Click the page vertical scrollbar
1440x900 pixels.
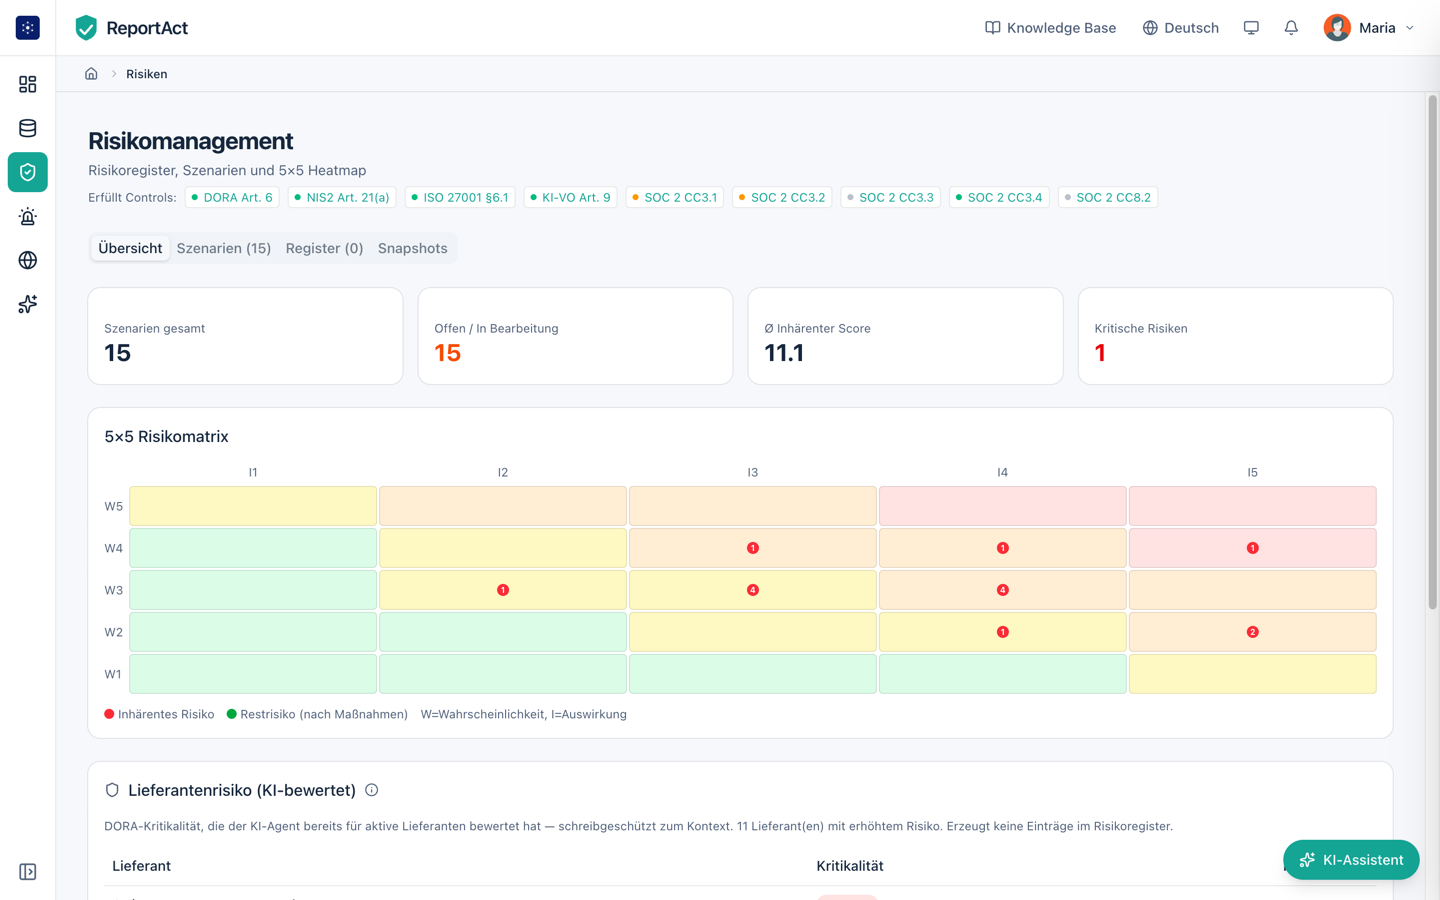click(1432, 352)
